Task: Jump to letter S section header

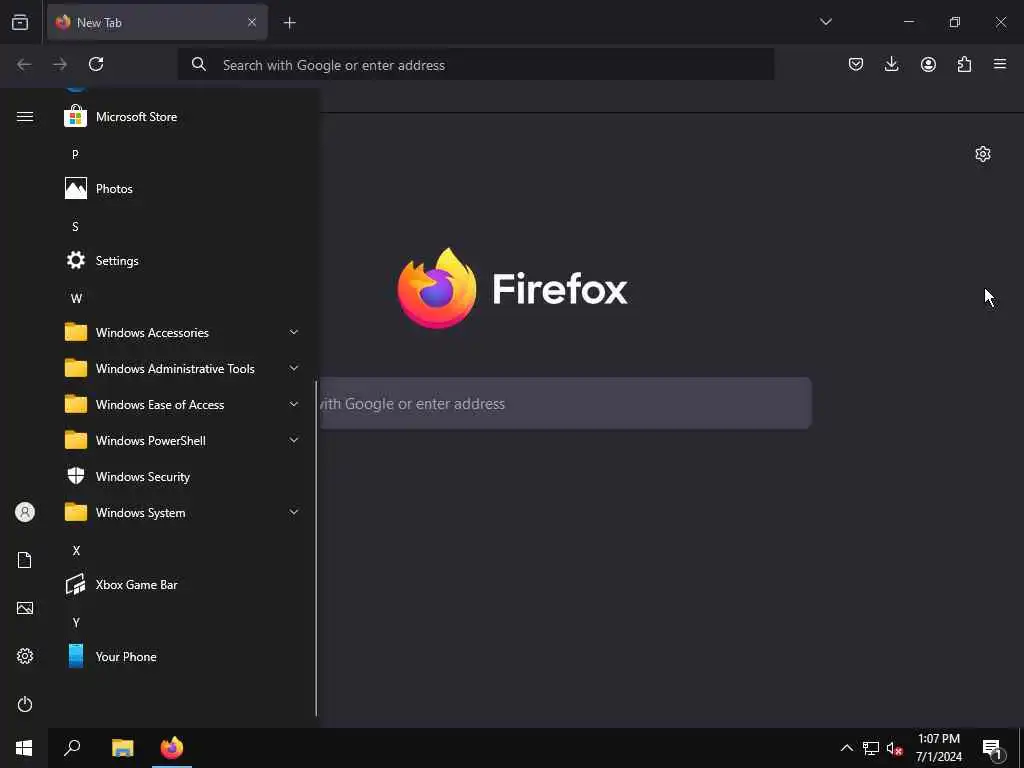Action: [75, 227]
